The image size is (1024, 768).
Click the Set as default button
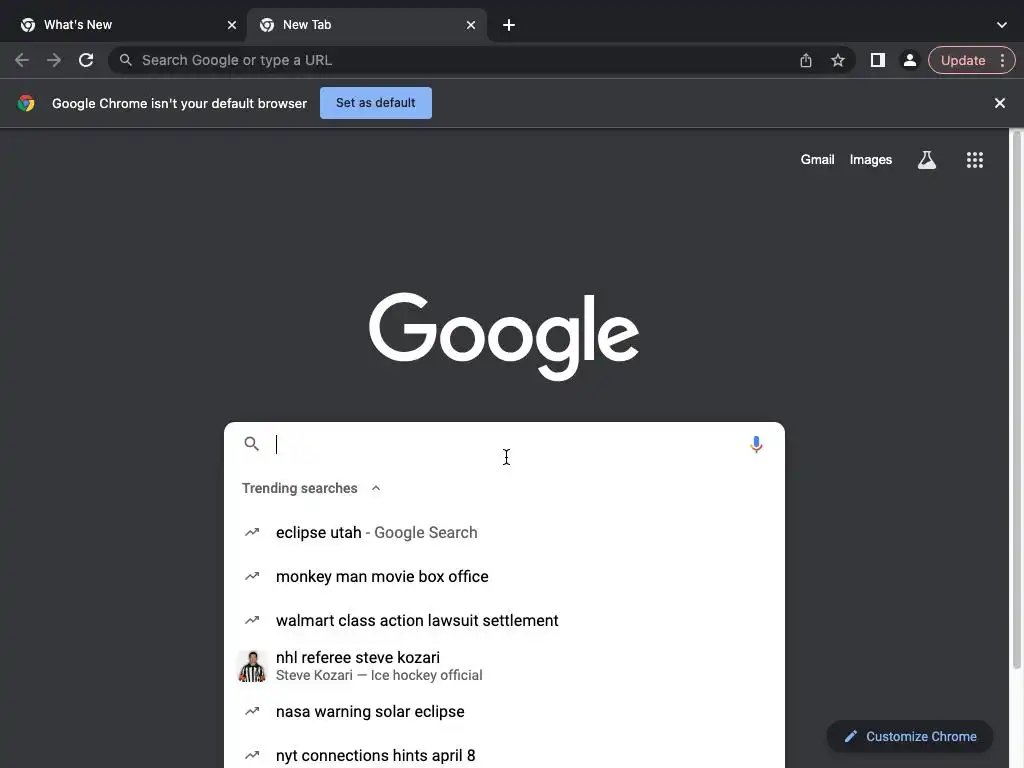376,103
